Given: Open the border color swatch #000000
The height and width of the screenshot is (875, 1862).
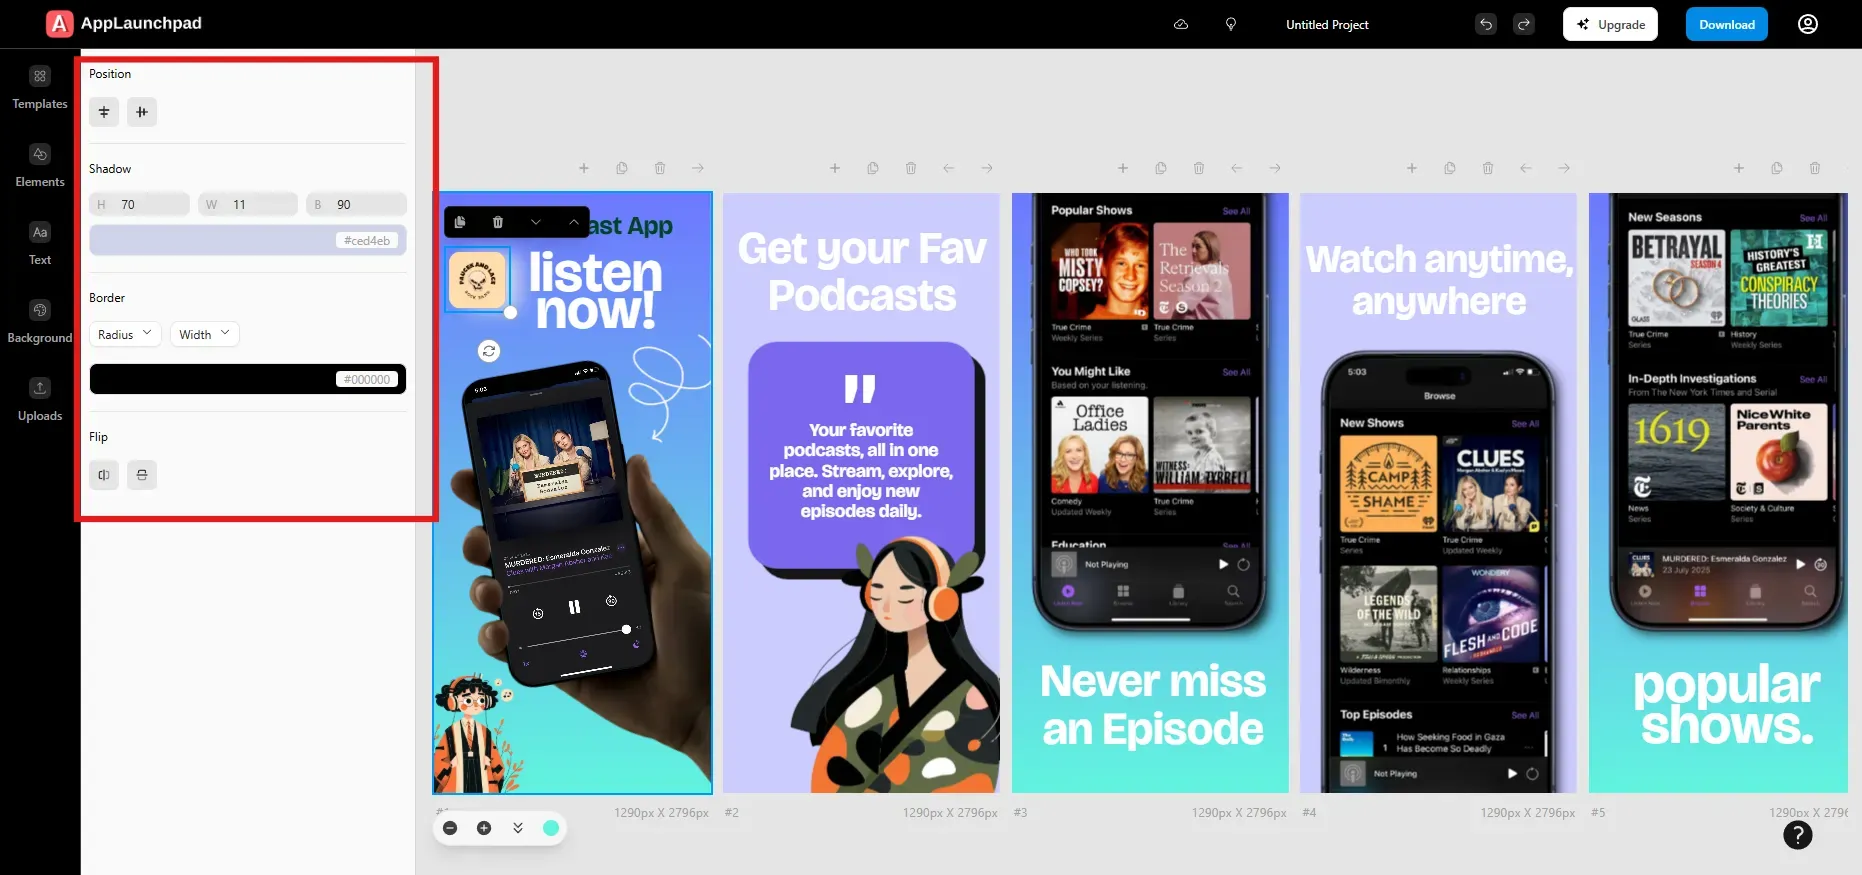Looking at the screenshot, I should [x=248, y=379].
